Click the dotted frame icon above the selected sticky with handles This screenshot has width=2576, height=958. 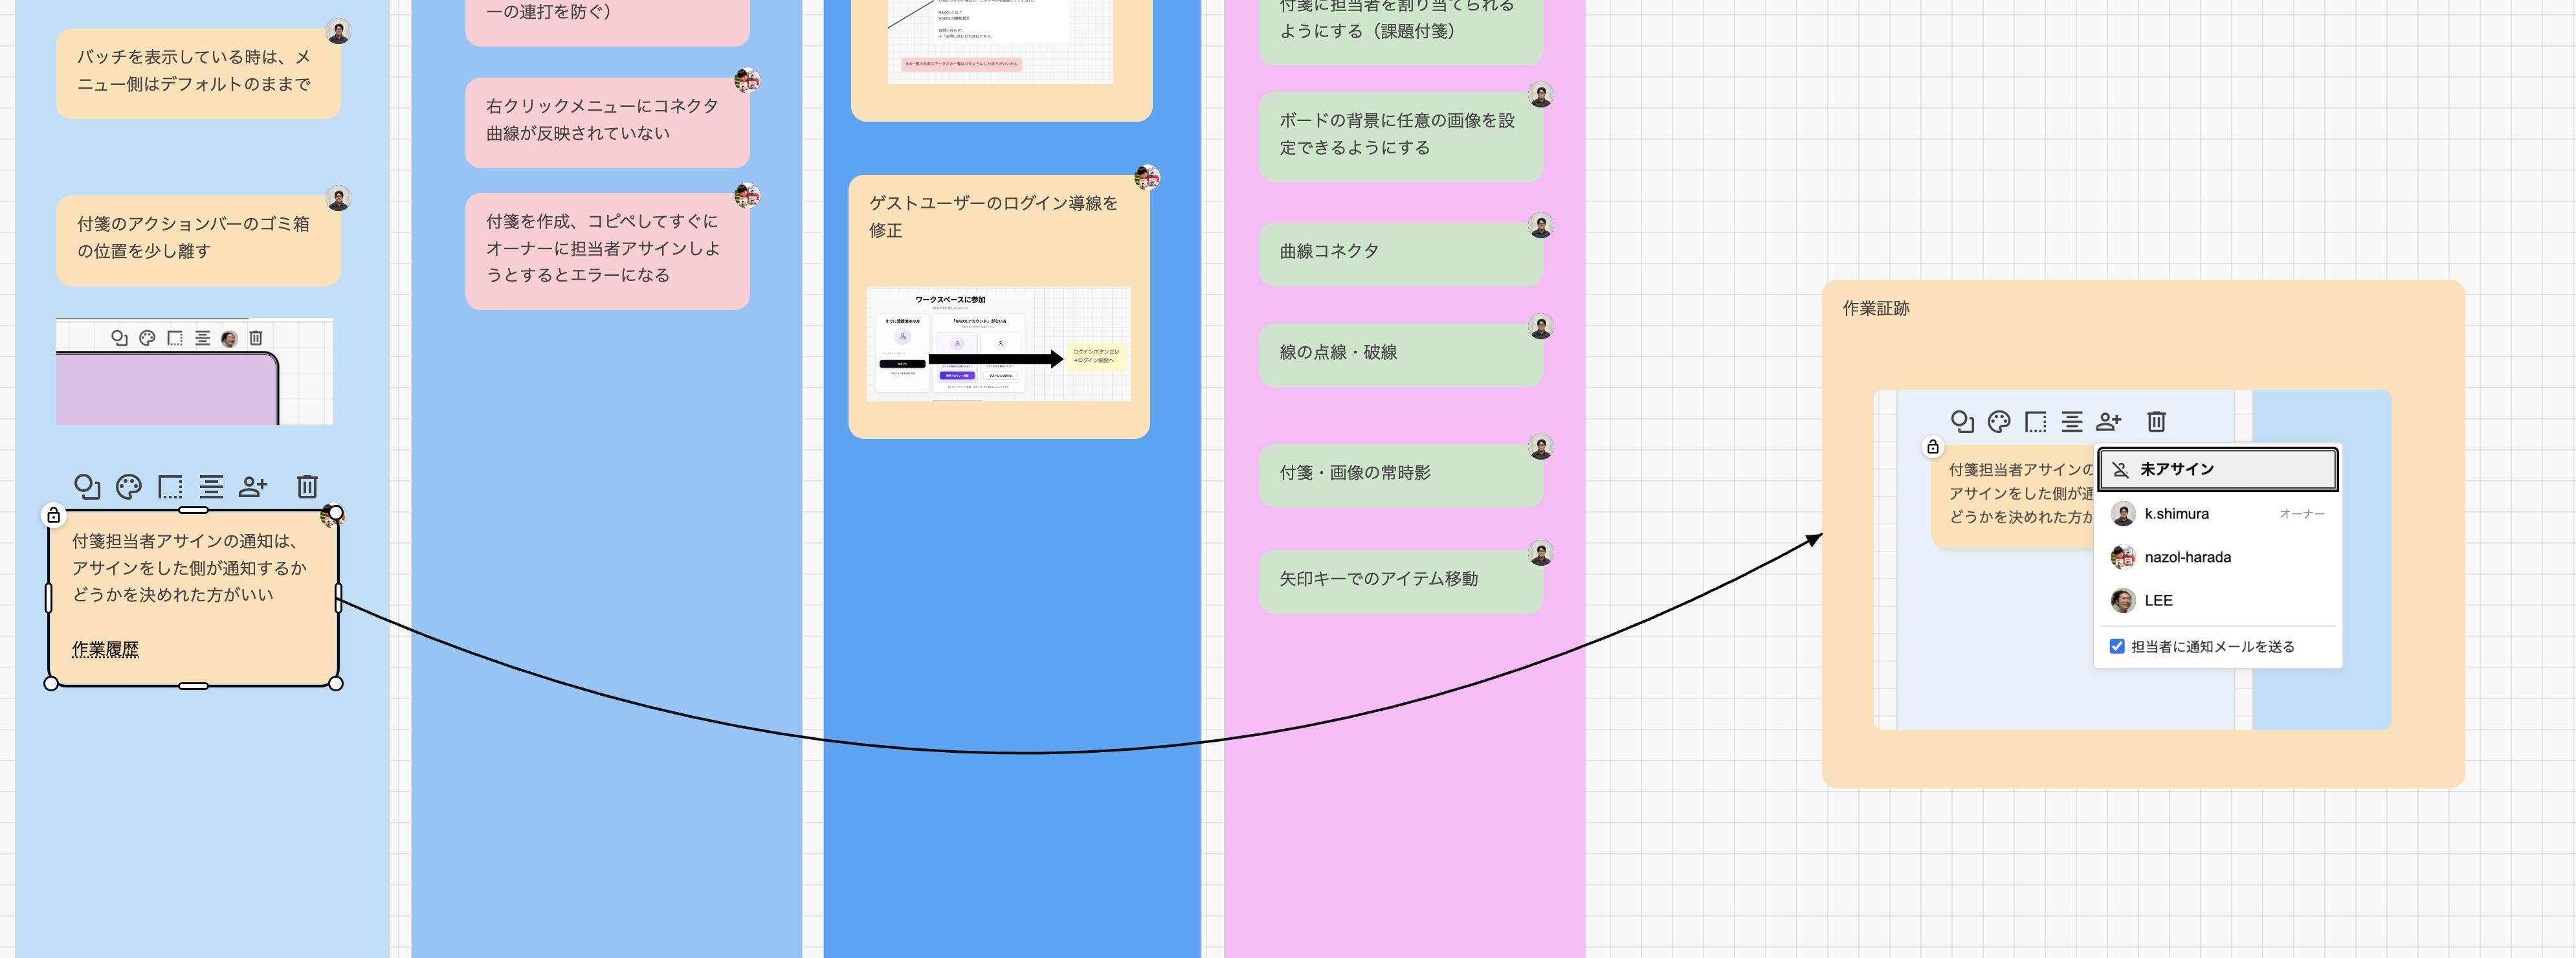tap(170, 487)
